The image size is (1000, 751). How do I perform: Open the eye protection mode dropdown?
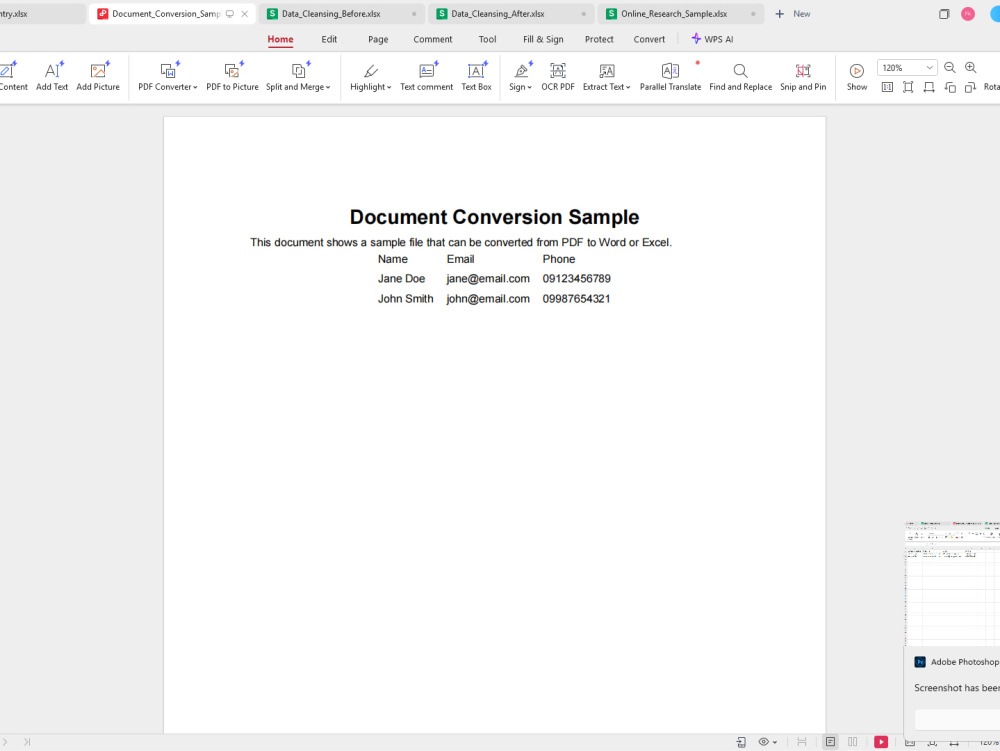(767, 741)
